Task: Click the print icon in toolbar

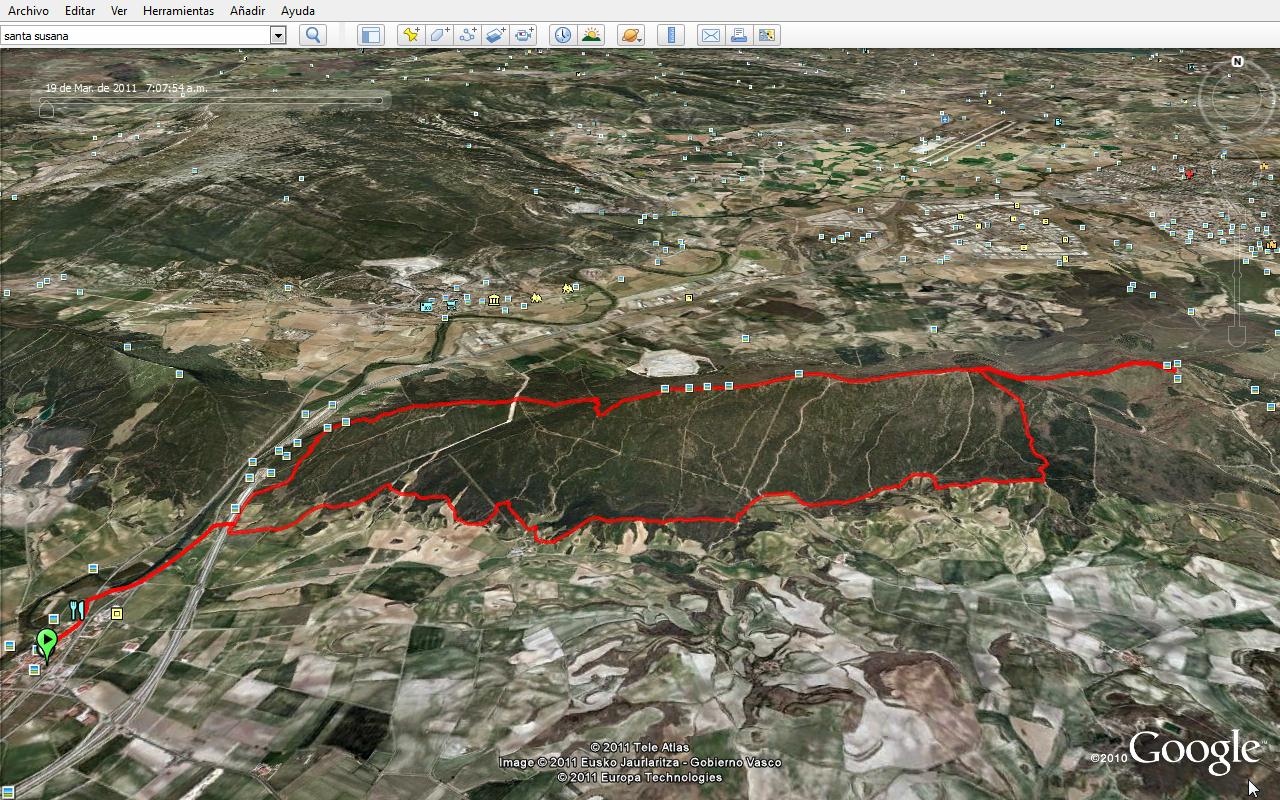Action: pos(739,35)
